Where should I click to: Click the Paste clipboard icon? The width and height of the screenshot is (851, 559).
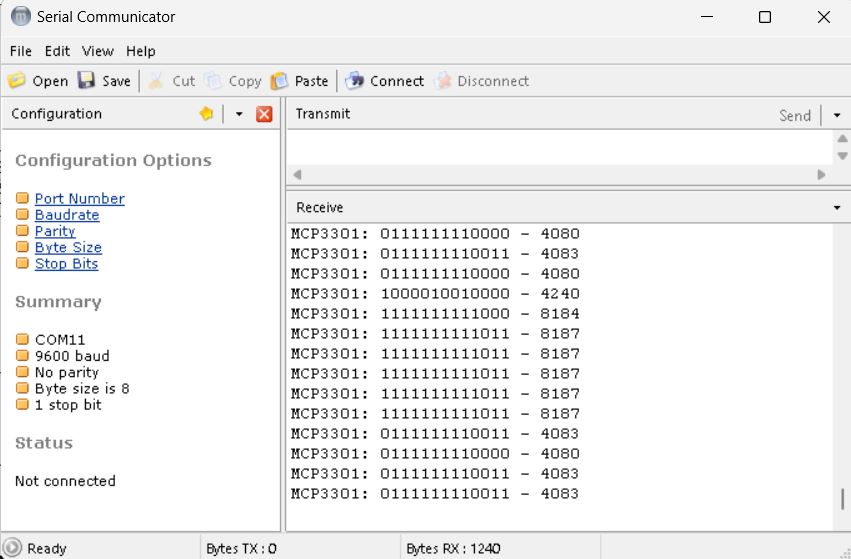coord(280,81)
